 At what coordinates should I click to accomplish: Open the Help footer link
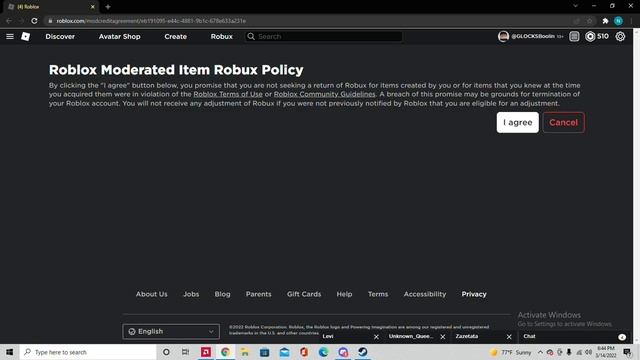tap(344, 294)
